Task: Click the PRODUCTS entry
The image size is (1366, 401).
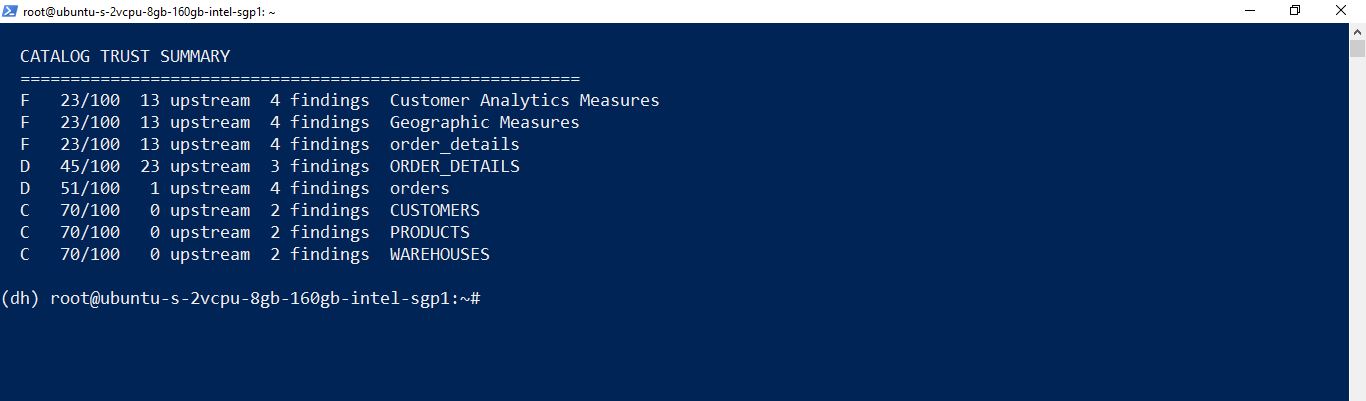Action: tap(429, 232)
